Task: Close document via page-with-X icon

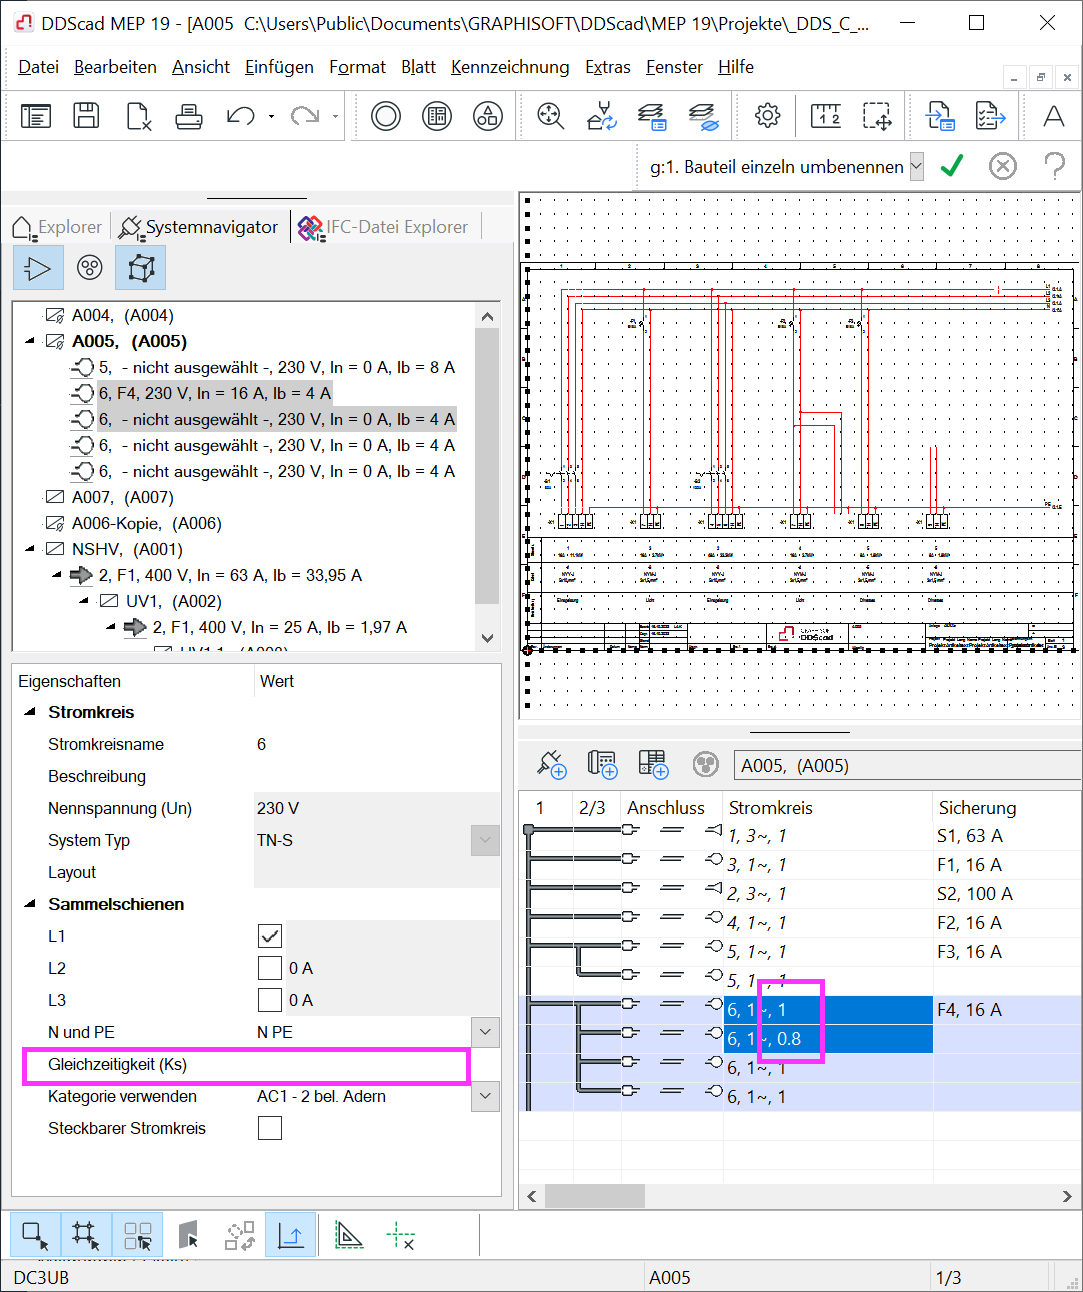Action: 139,116
